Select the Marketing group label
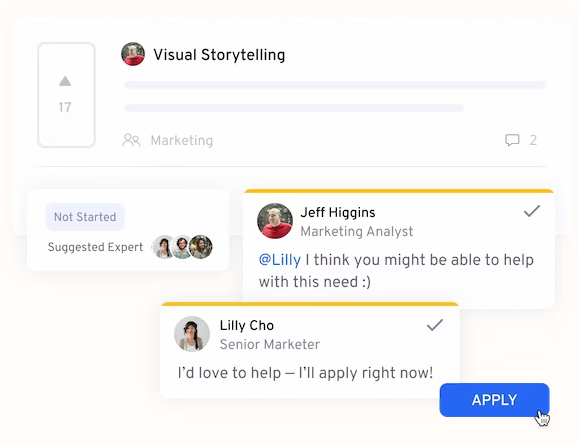This screenshot has width=578, height=443. point(182,140)
